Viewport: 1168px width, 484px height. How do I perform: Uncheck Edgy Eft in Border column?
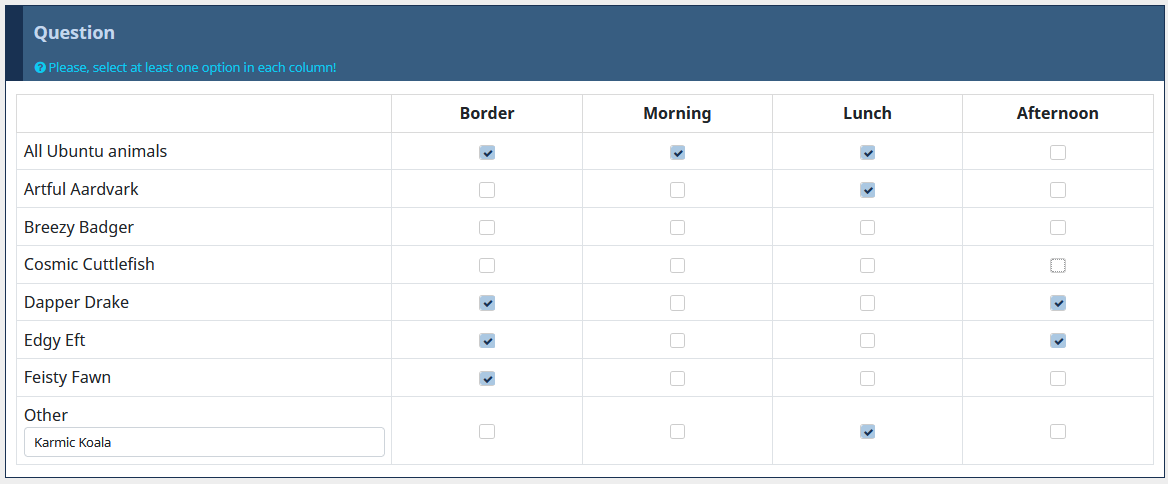(487, 341)
